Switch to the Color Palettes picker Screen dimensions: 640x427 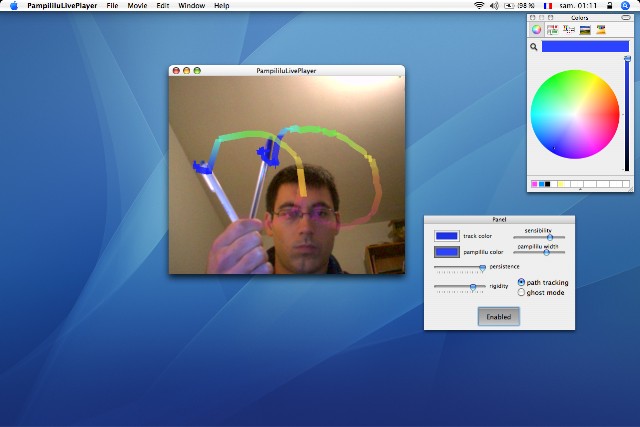coord(569,29)
